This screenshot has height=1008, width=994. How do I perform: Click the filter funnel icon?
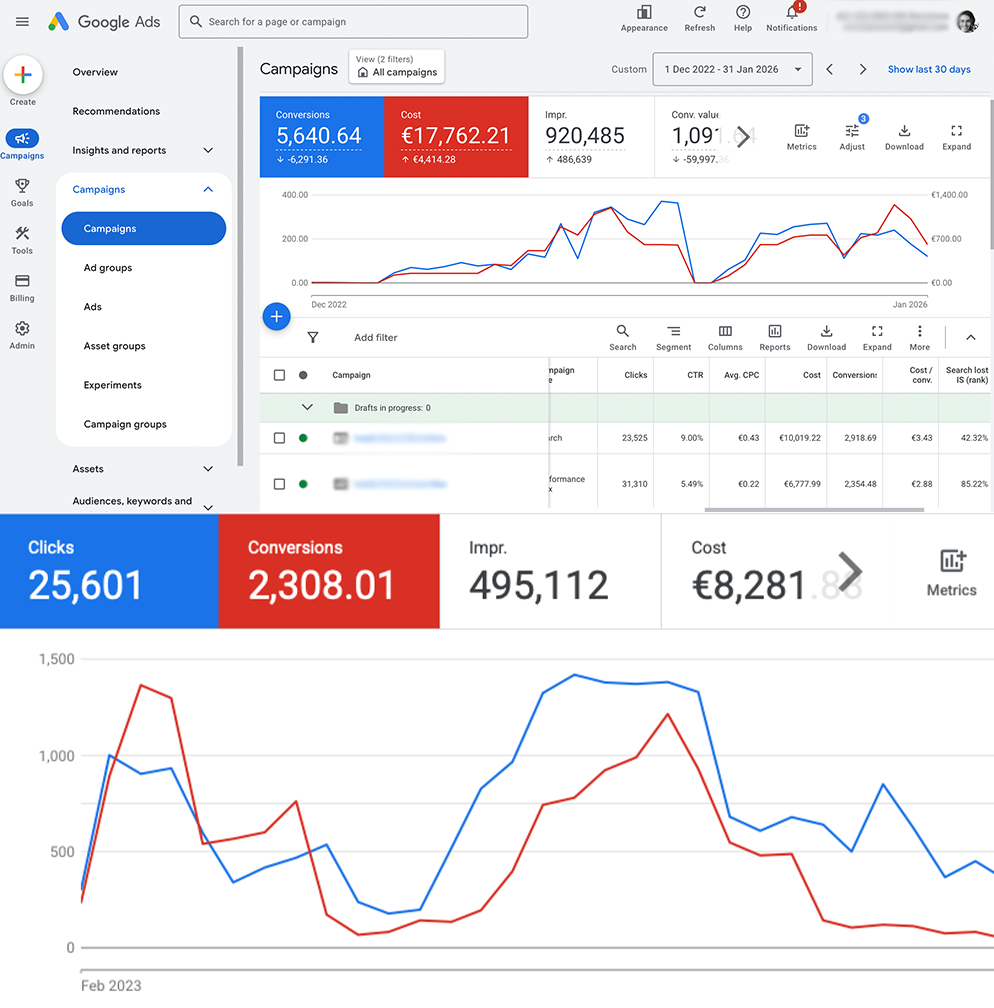[x=312, y=338]
